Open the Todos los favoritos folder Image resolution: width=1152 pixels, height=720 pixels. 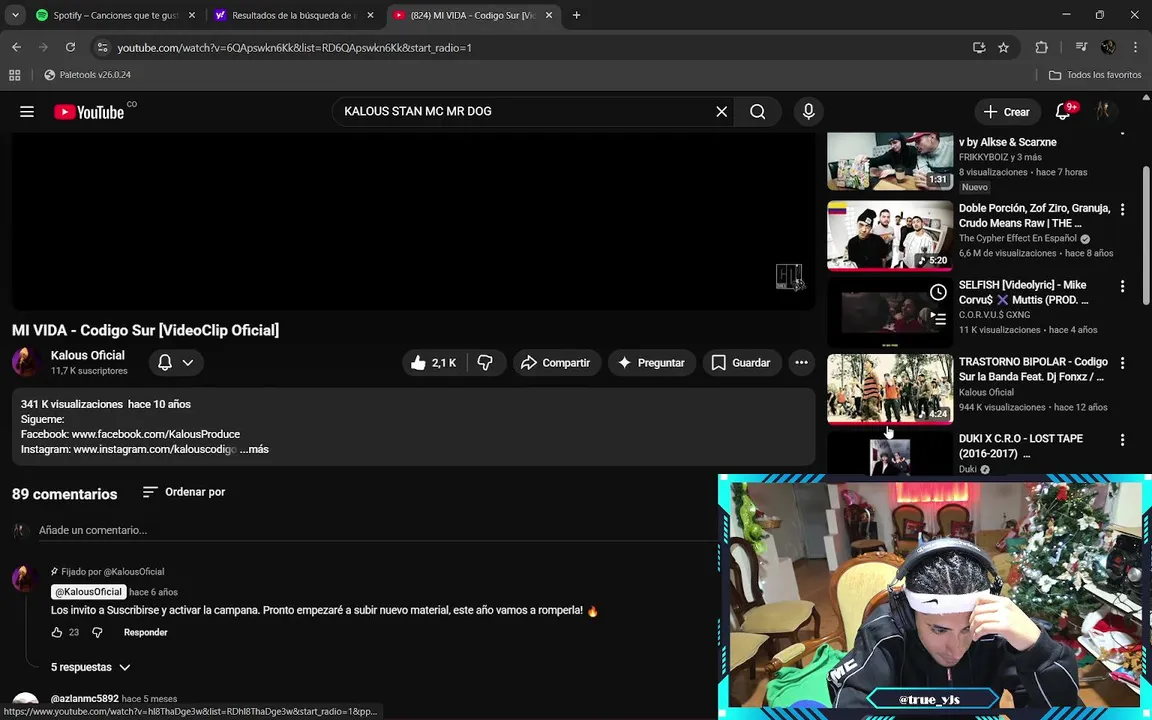point(1095,75)
